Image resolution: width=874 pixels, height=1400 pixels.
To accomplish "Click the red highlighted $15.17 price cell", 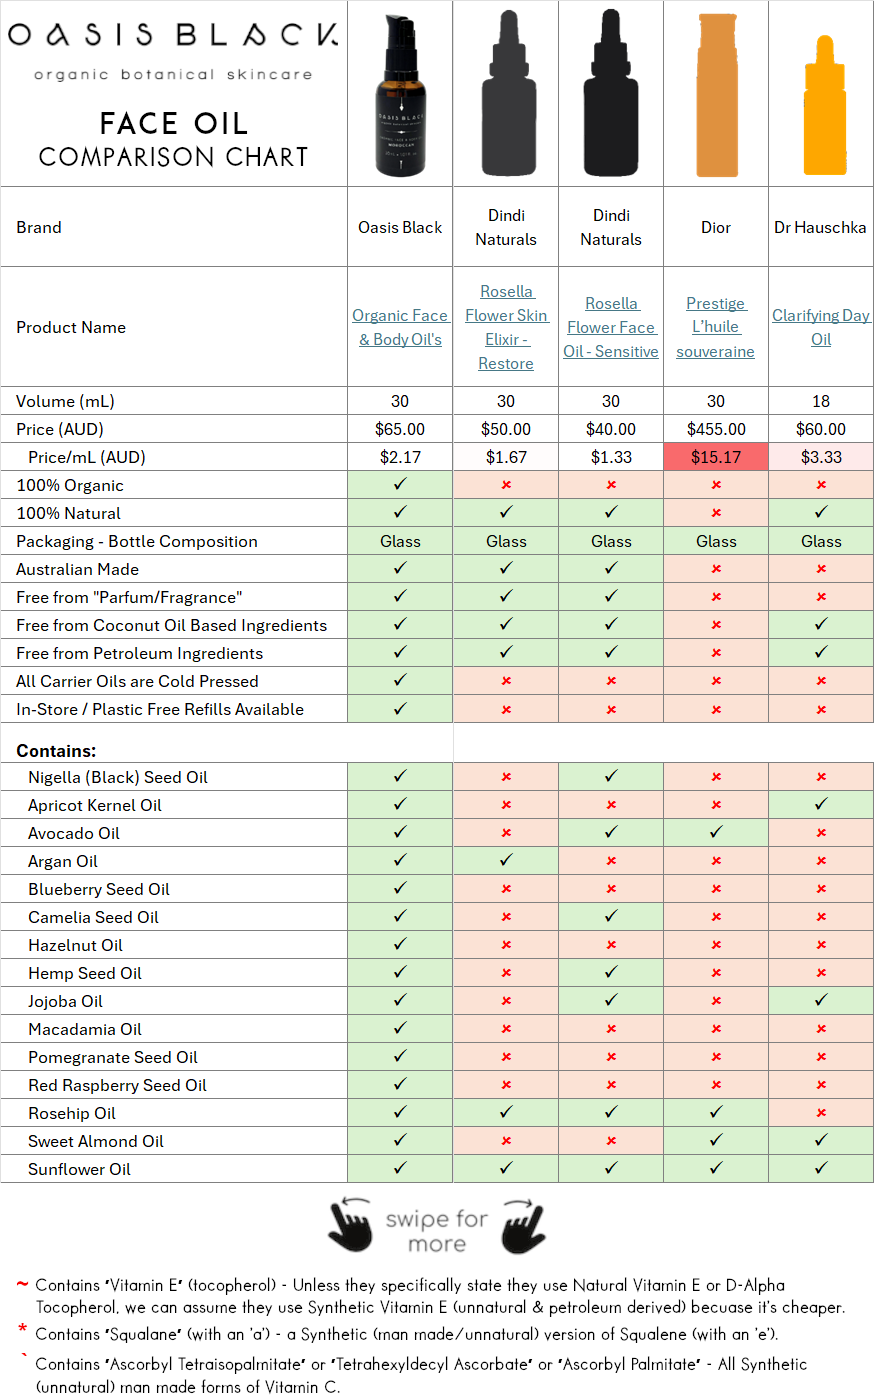I will [716, 456].
